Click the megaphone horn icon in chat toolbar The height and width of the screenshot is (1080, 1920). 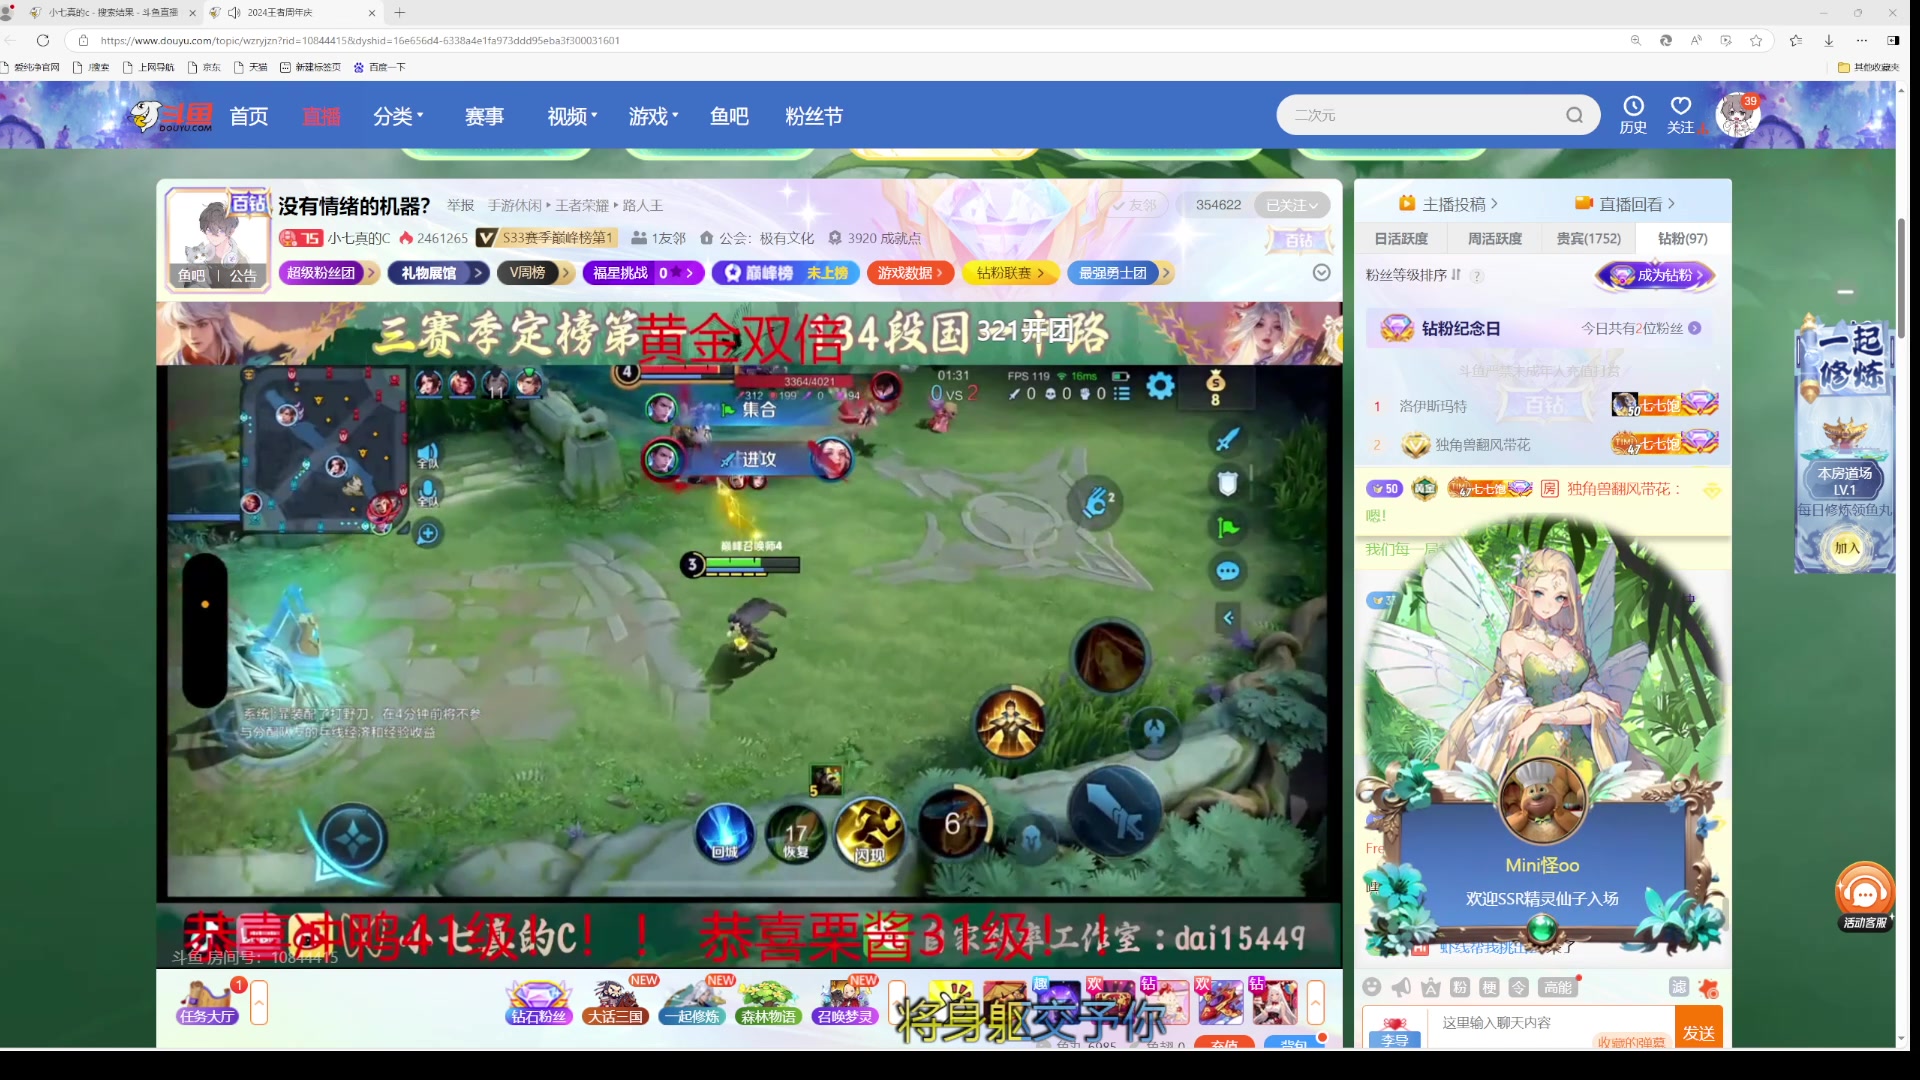coord(1401,987)
